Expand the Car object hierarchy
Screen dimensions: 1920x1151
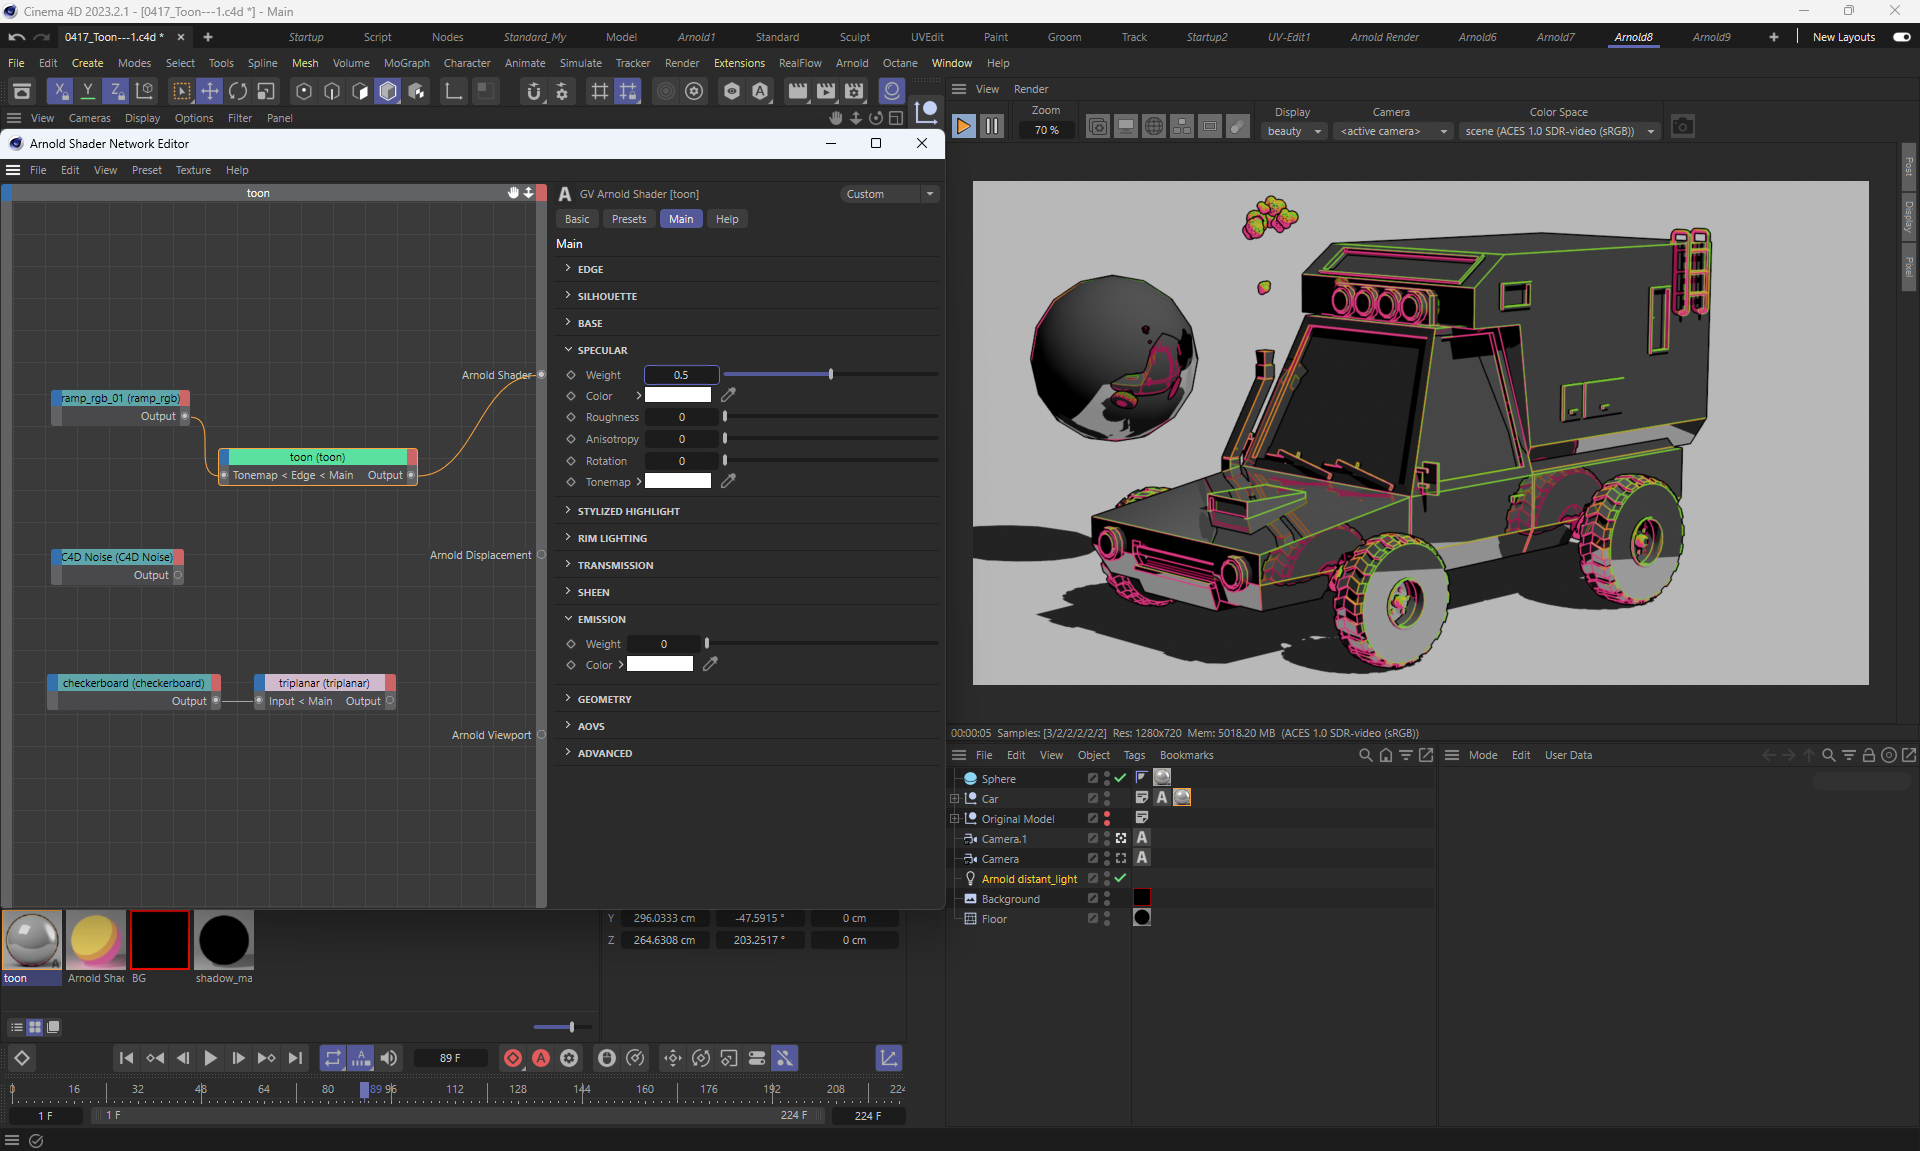coord(954,798)
